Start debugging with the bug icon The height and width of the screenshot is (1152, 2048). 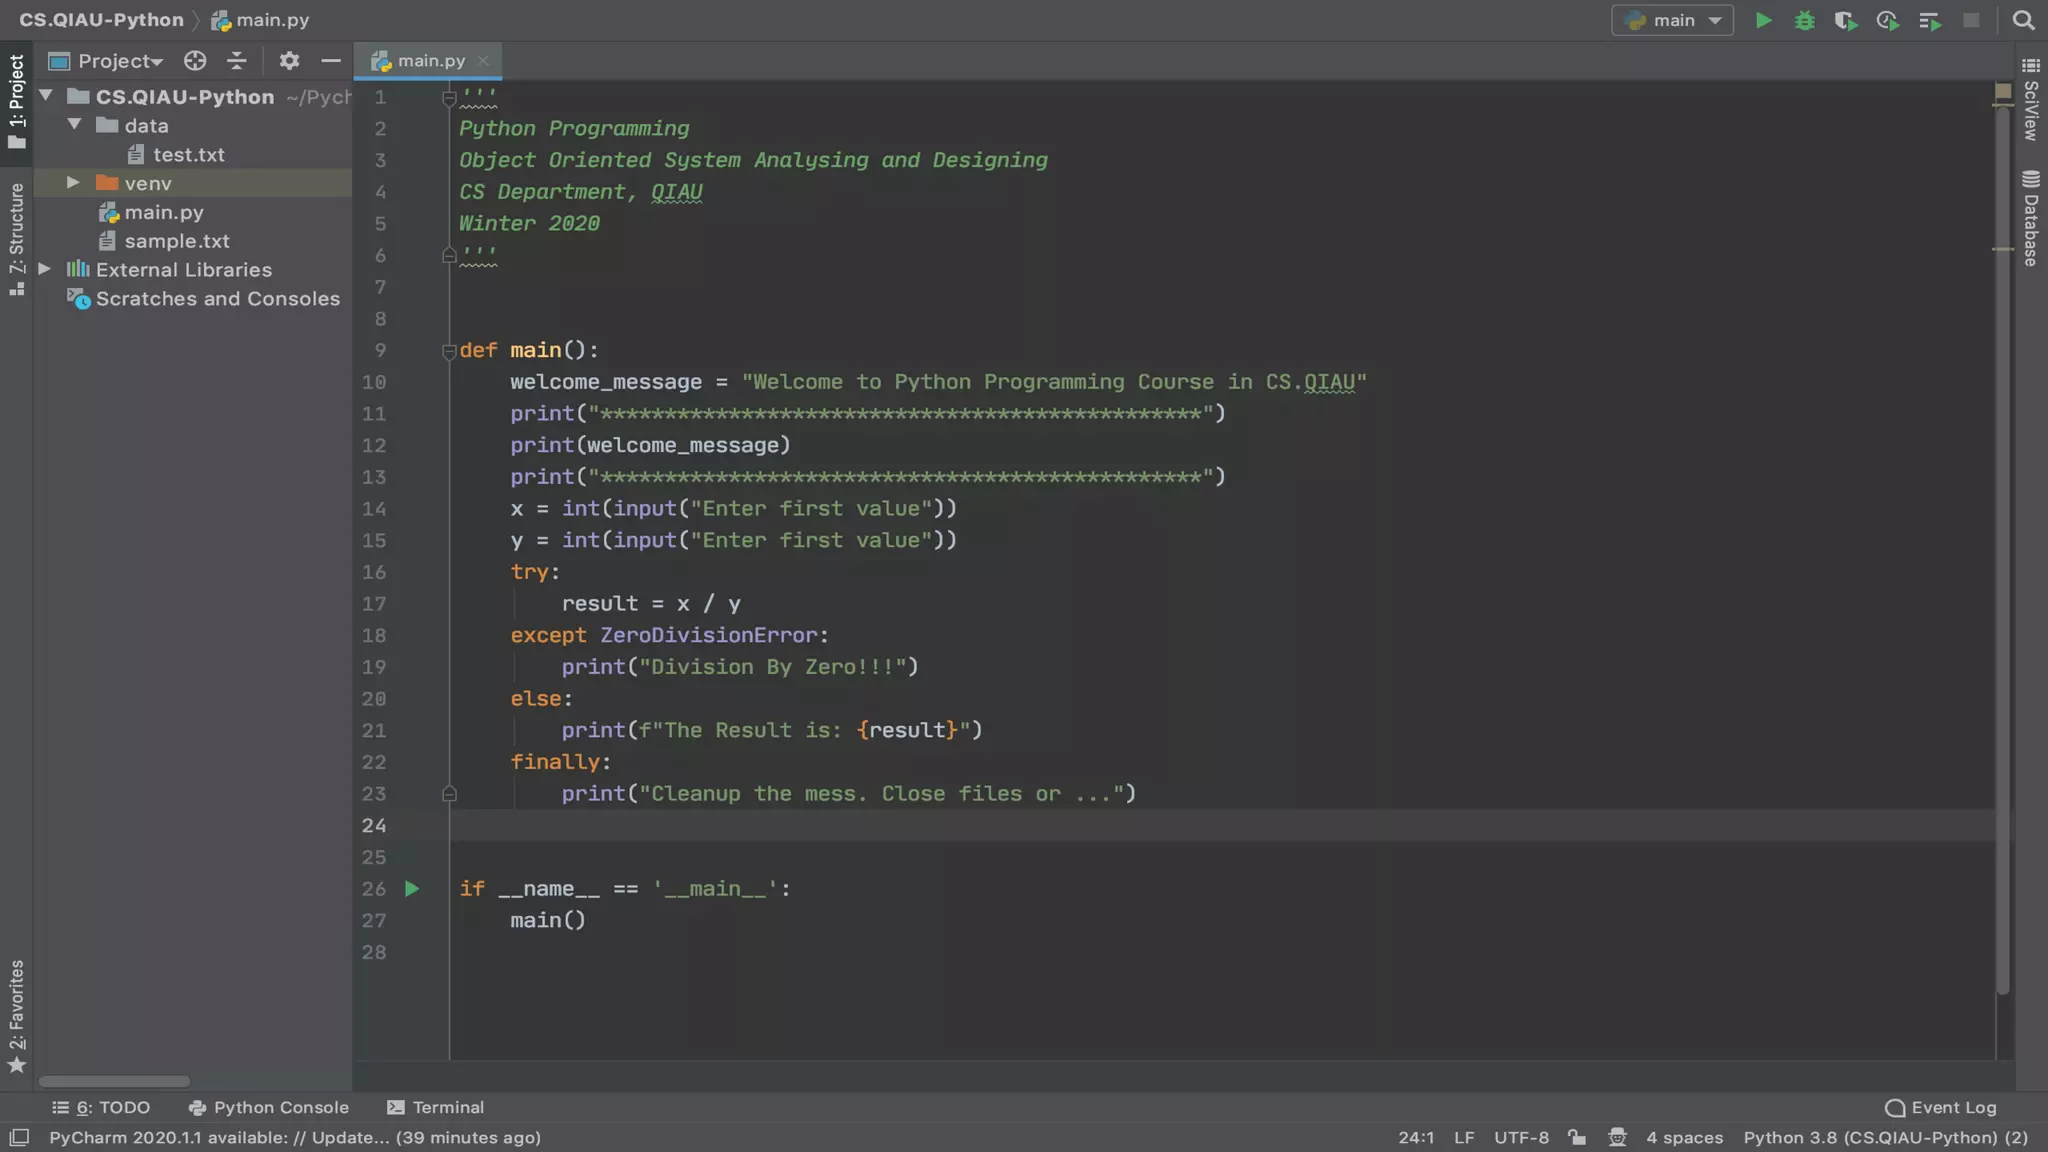tap(1804, 21)
